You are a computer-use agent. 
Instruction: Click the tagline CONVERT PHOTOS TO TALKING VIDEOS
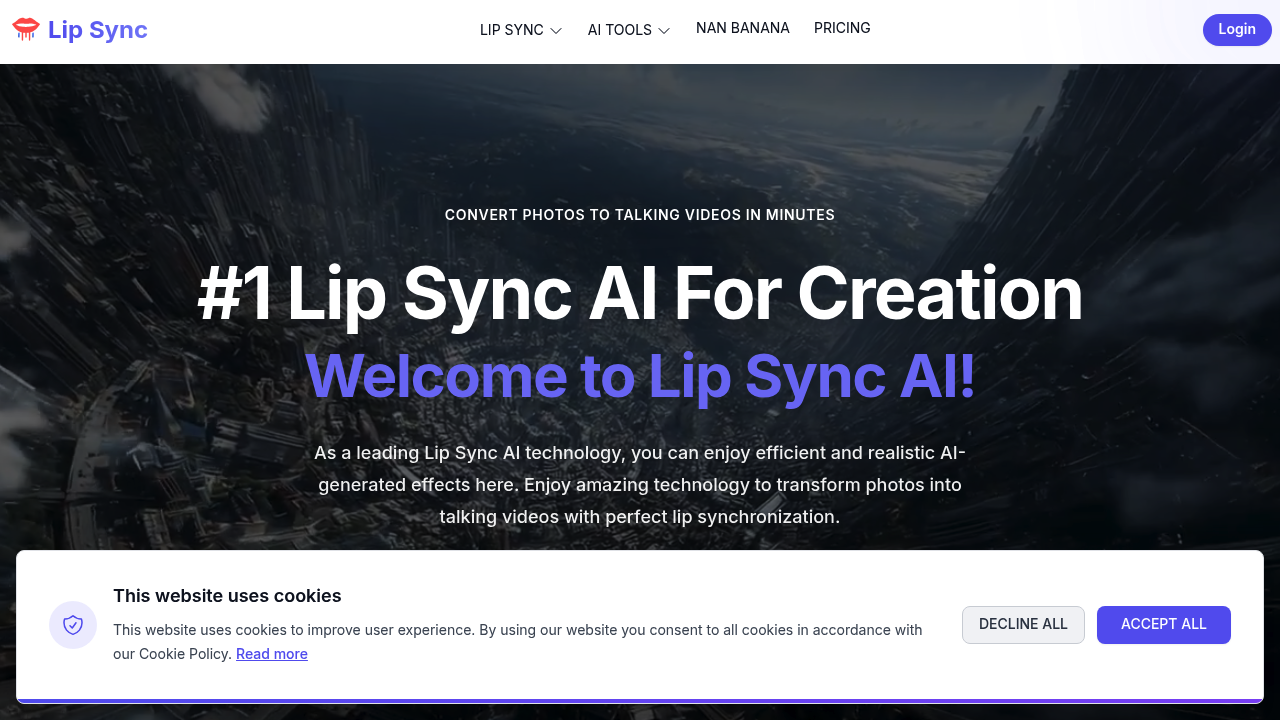pyautogui.click(x=640, y=214)
